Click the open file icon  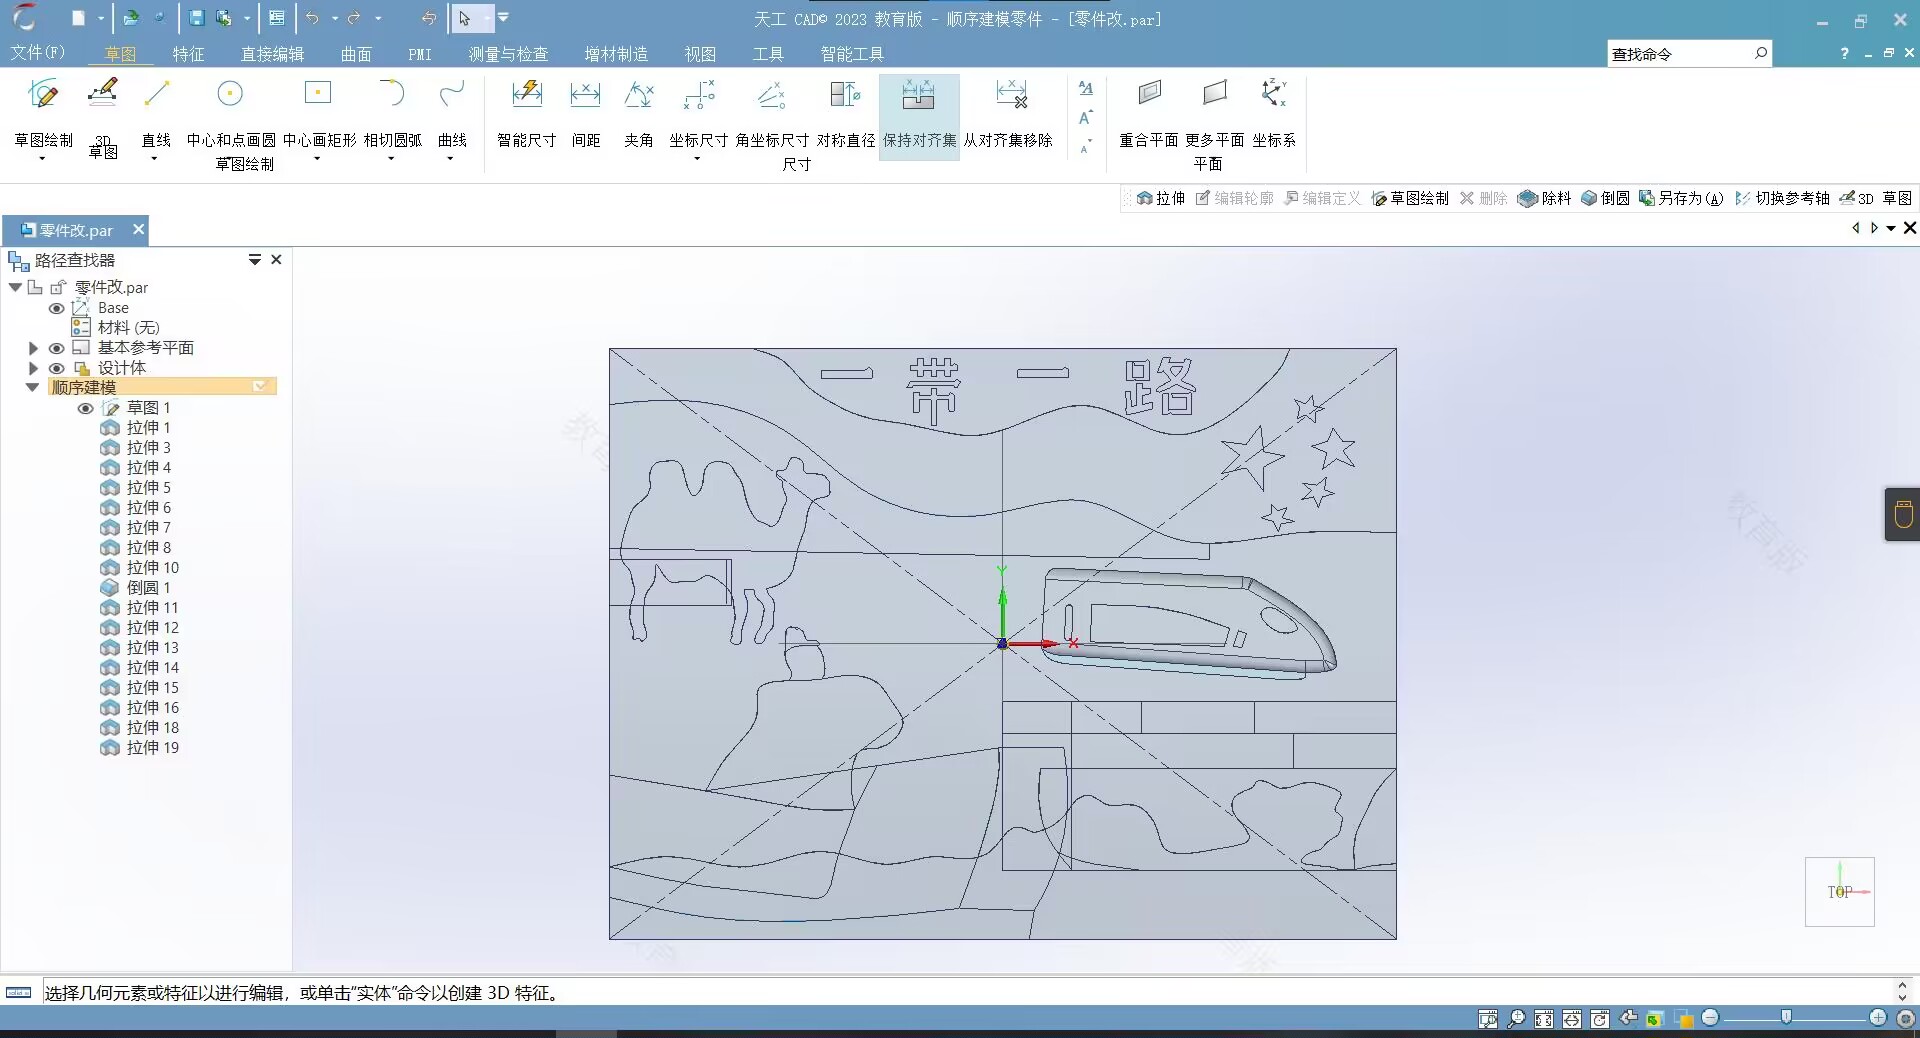click(131, 18)
